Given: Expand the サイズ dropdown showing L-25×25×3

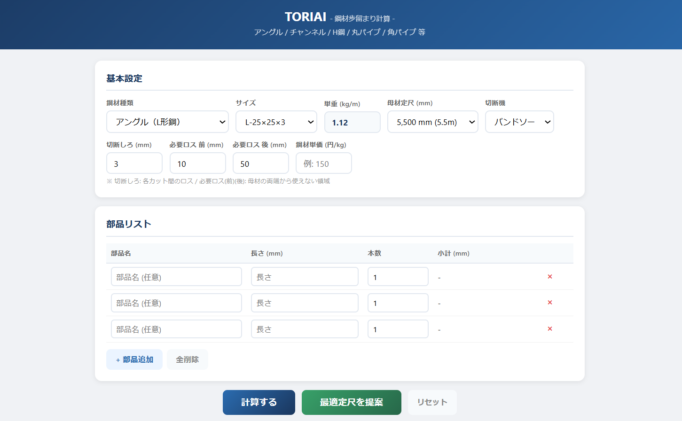Looking at the screenshot, I should click(275, 122).
